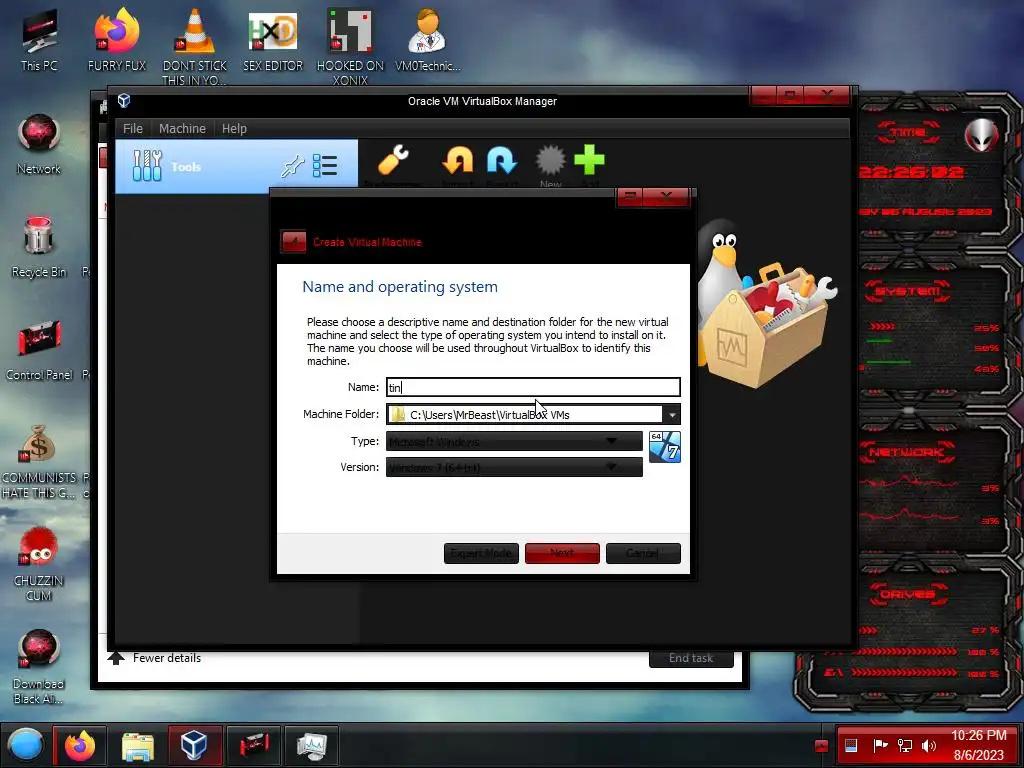This screenshot has height=768, width=1024.
Task: Click the alien head icon in gadget
Action: [982, 136]
